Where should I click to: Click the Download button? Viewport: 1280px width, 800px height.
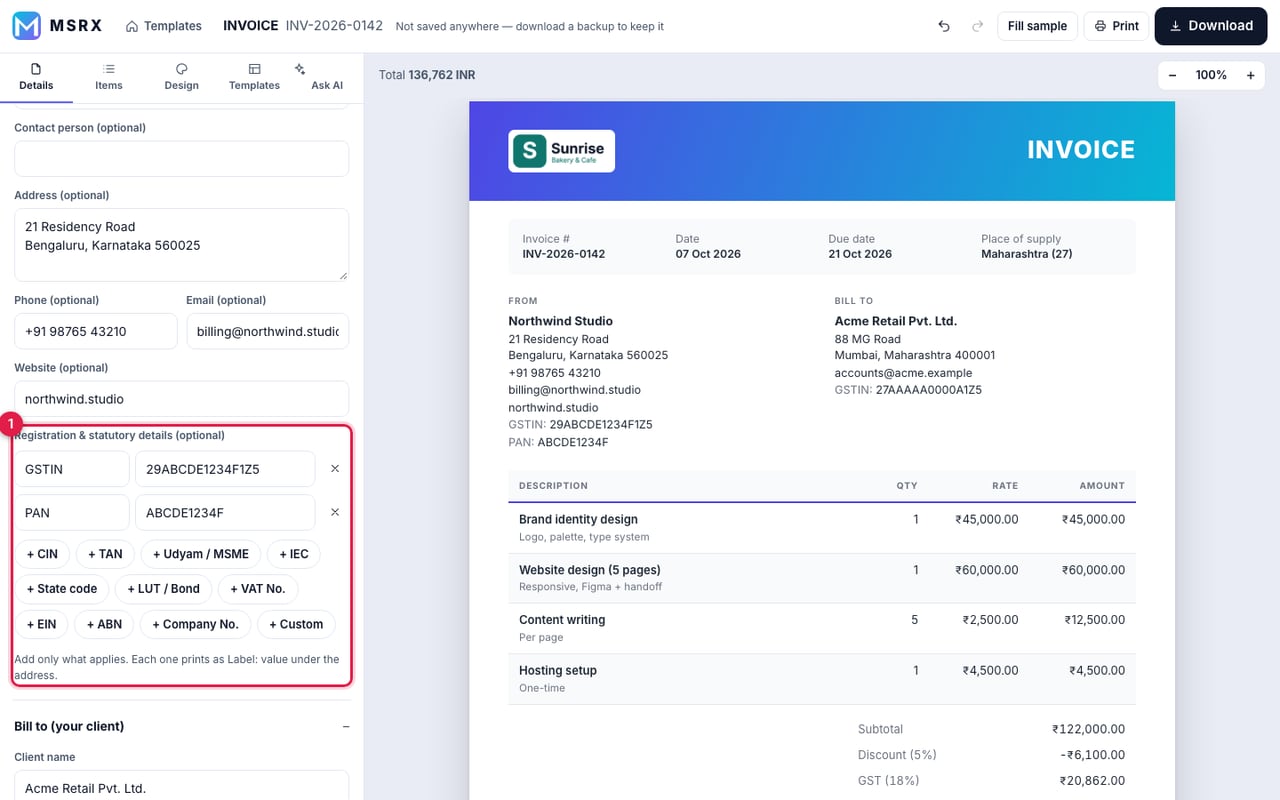coord(1211,26)
